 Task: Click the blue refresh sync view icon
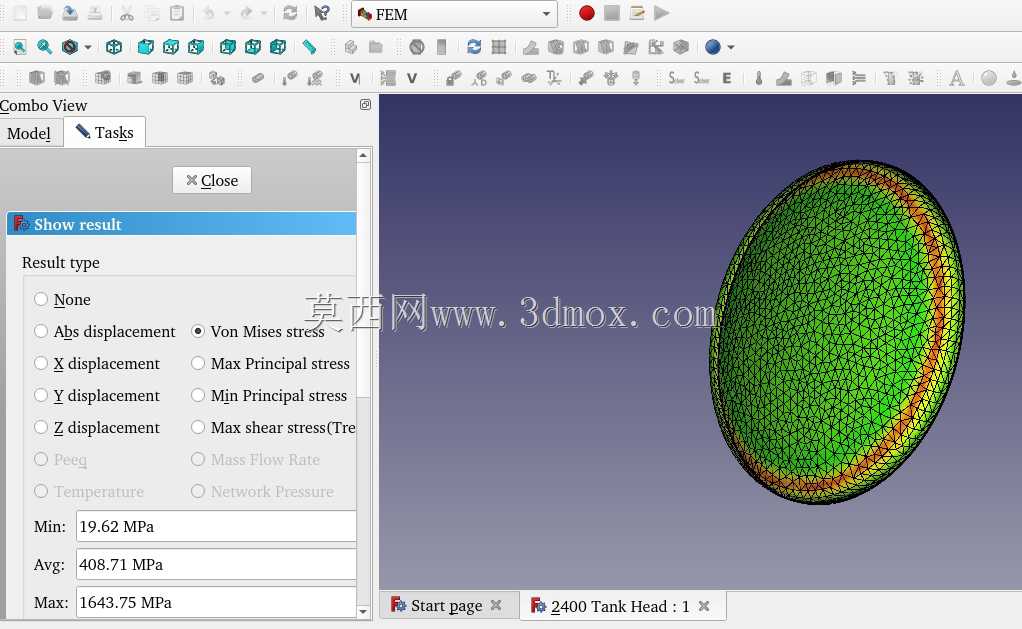coord(474,47)
